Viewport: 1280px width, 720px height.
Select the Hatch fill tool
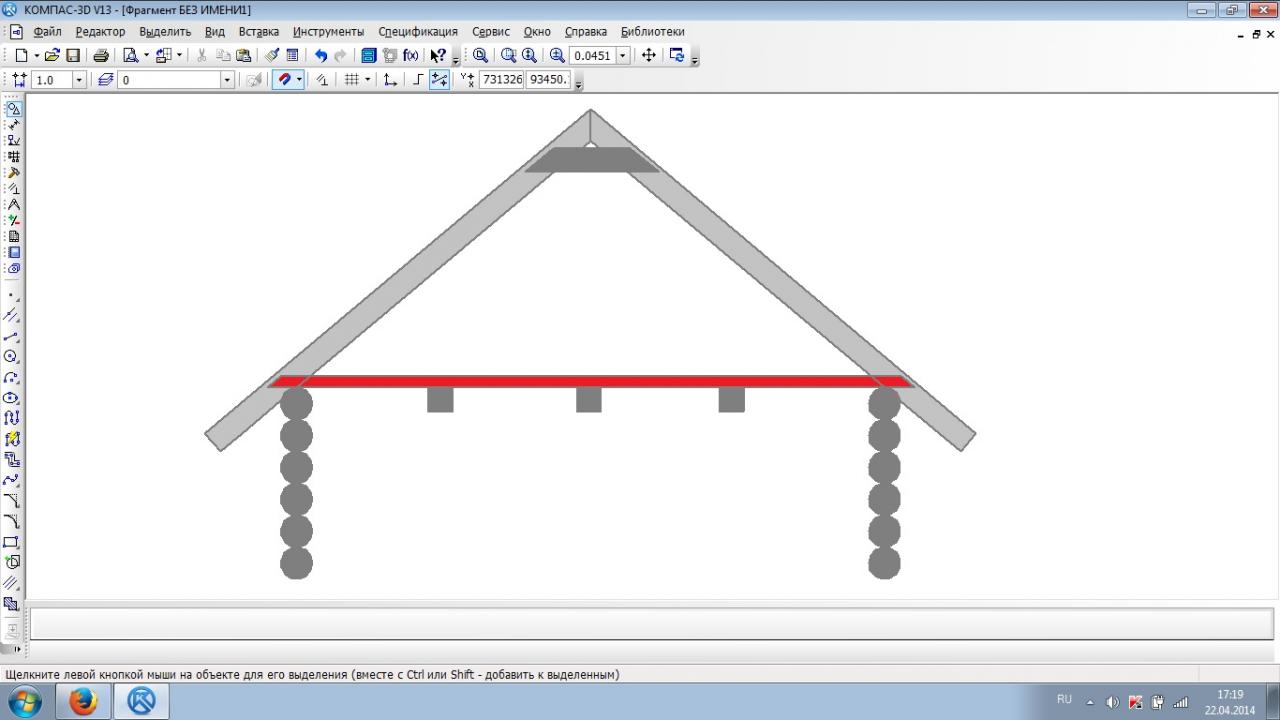pyautogui.click(x=12, y=582)
